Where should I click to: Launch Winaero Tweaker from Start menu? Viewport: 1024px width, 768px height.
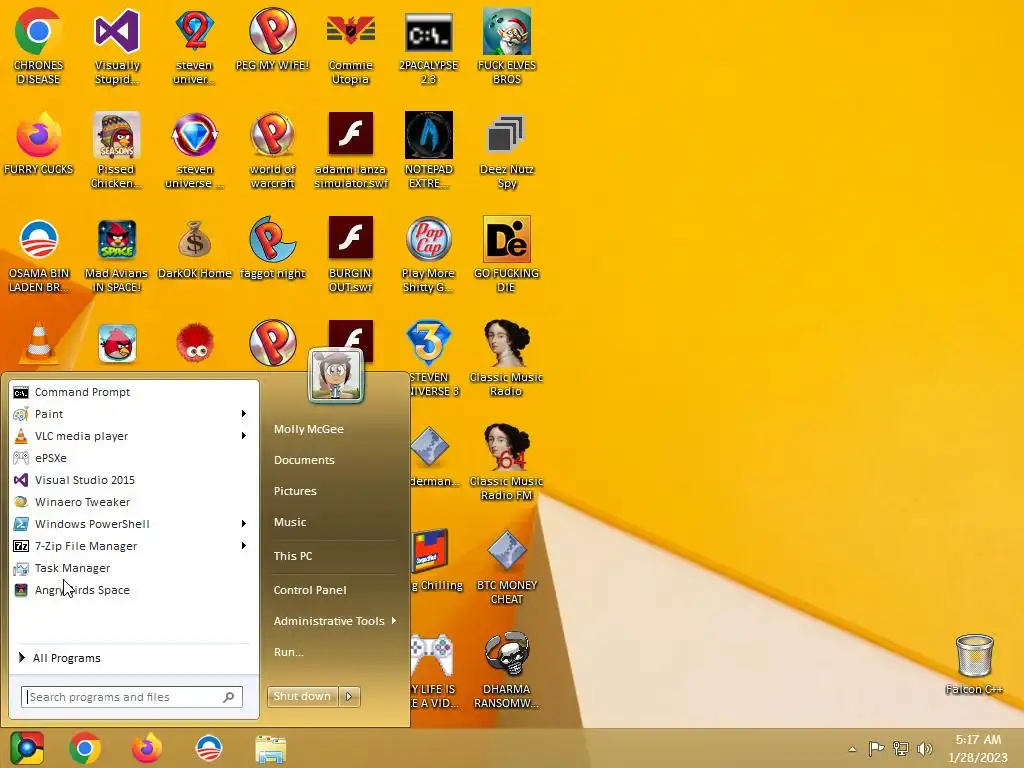point(135,502)
